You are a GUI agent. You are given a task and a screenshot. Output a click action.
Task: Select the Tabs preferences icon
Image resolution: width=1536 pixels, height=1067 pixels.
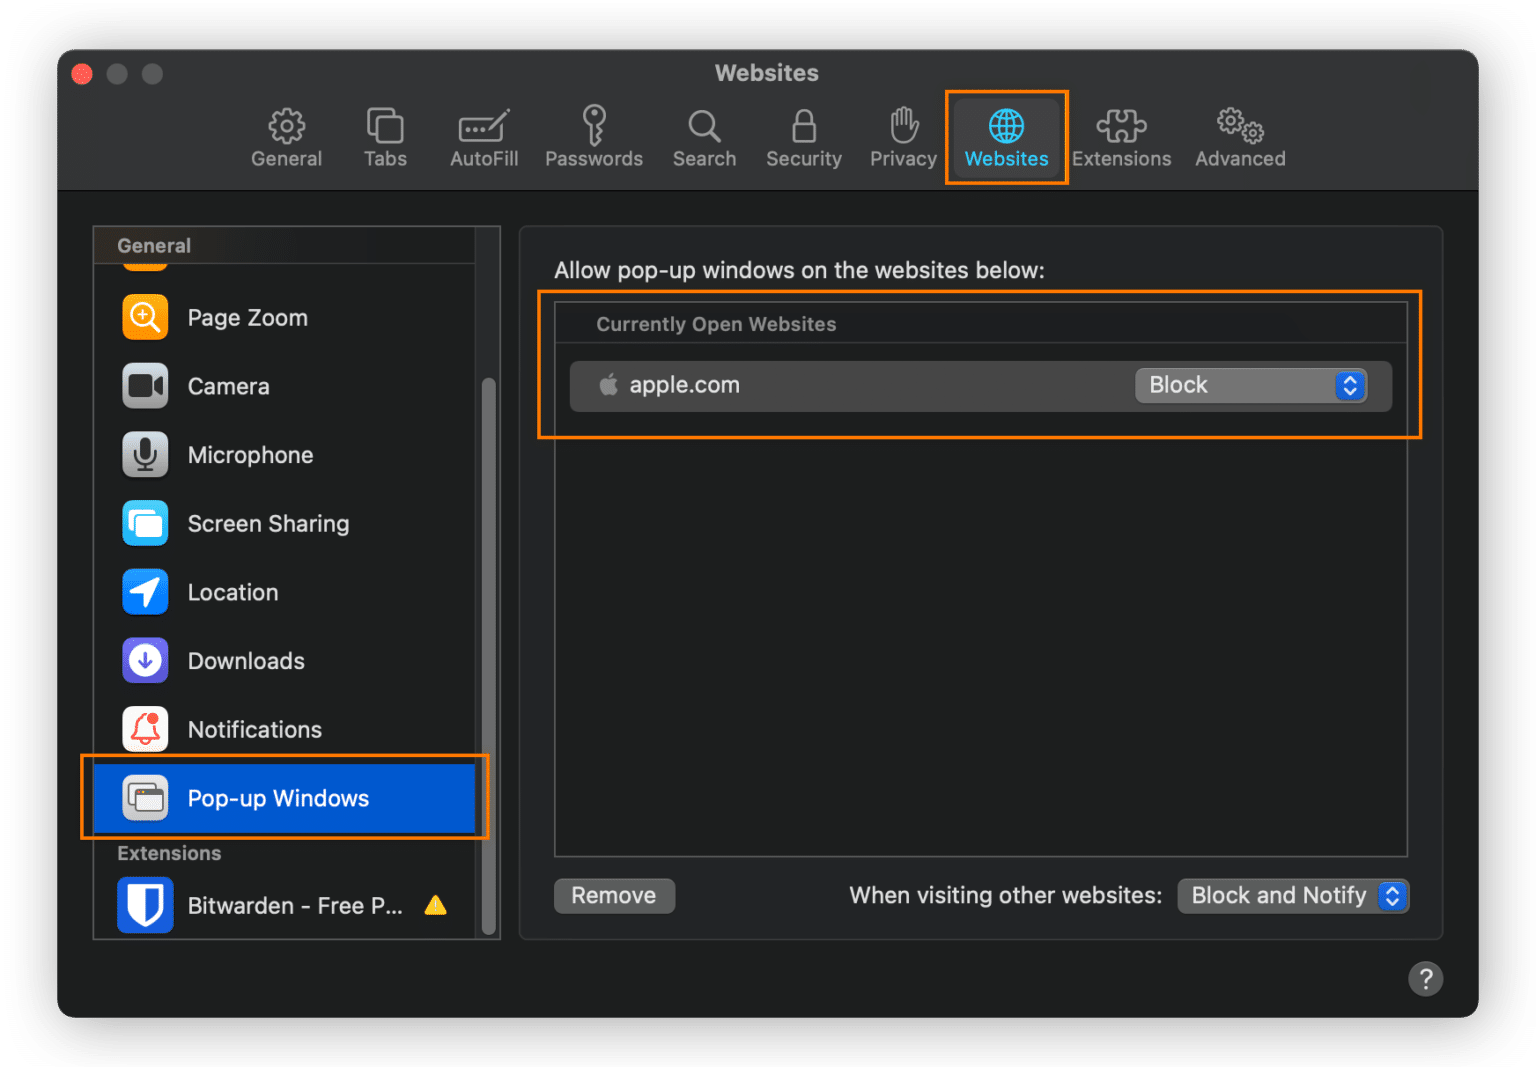click(385, 137)
